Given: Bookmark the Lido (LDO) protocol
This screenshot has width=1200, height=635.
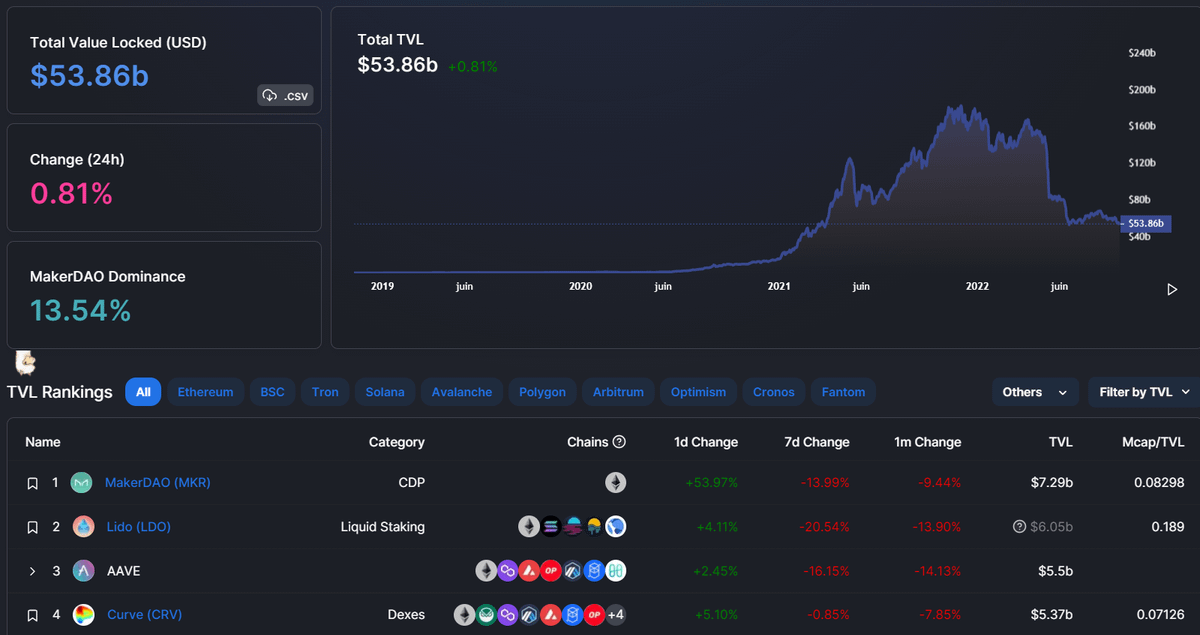Looking at the screenshot, I should [32, 527].
